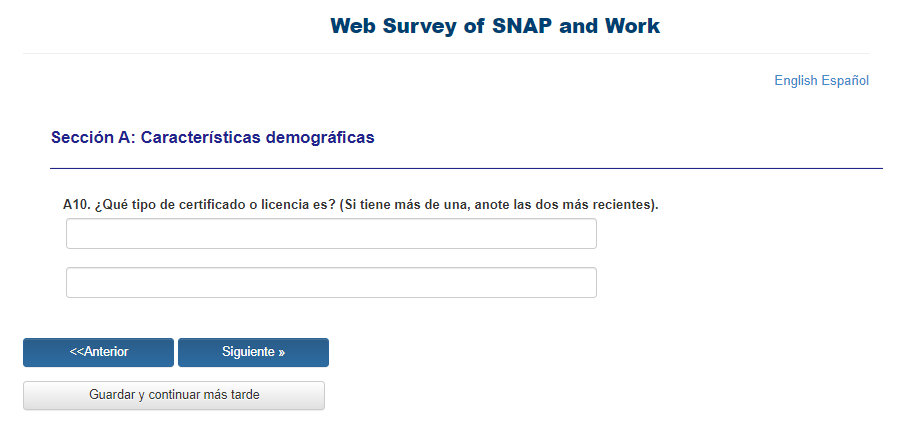Return to the previous survey question
The width and height of the screenshot is (899, 422).
pyautogui.click(x=99, y=352)
